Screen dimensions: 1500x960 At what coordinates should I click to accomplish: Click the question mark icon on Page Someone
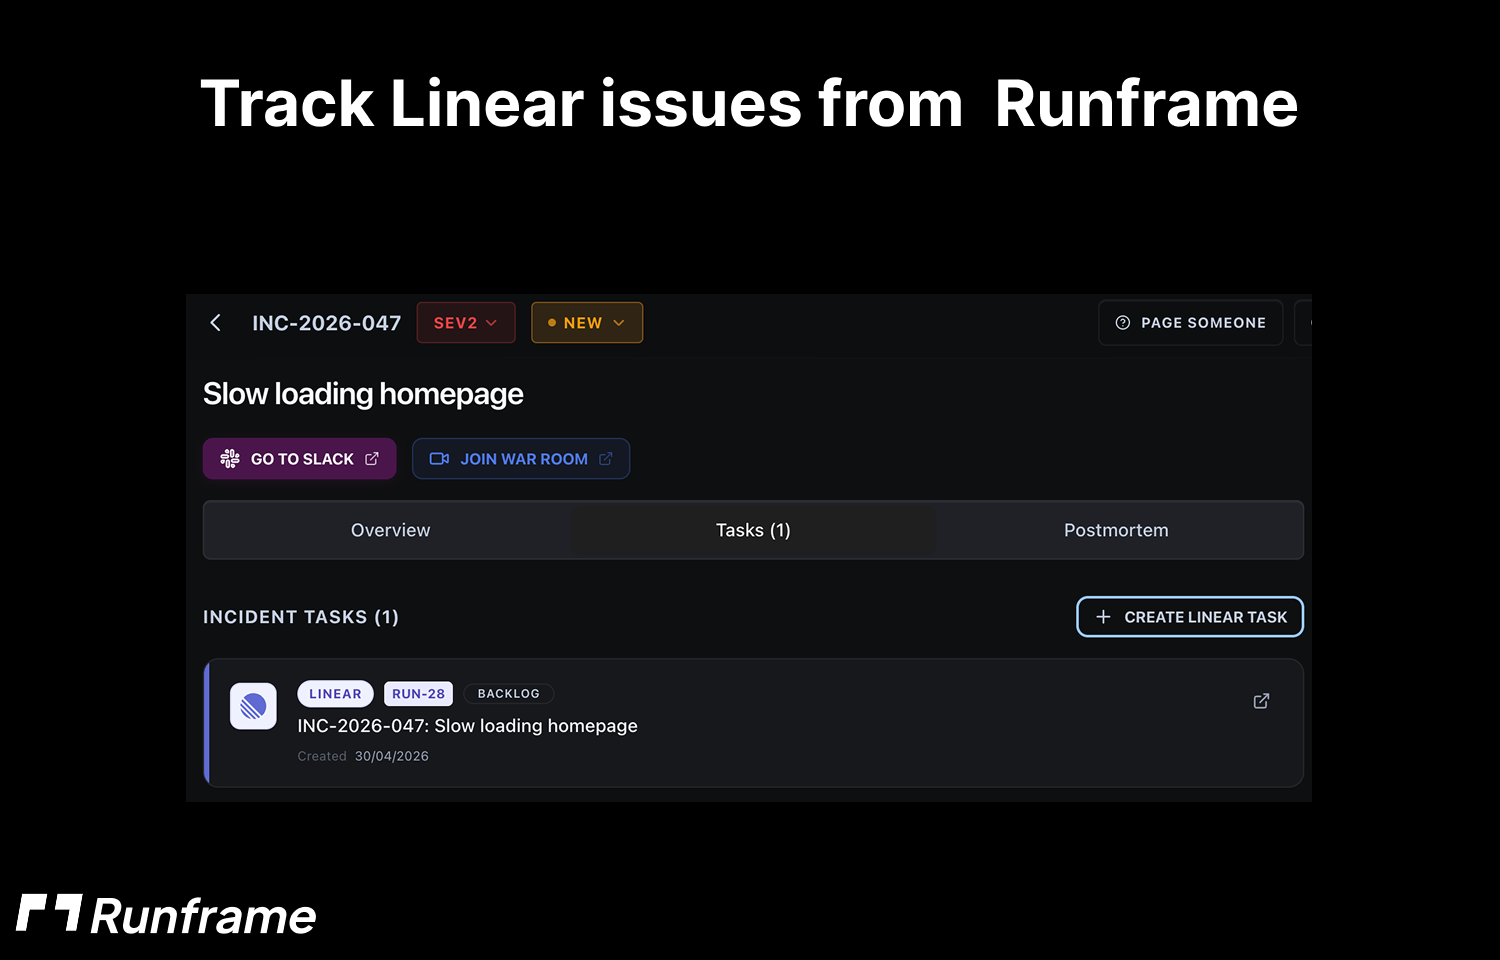(1122, 322)
